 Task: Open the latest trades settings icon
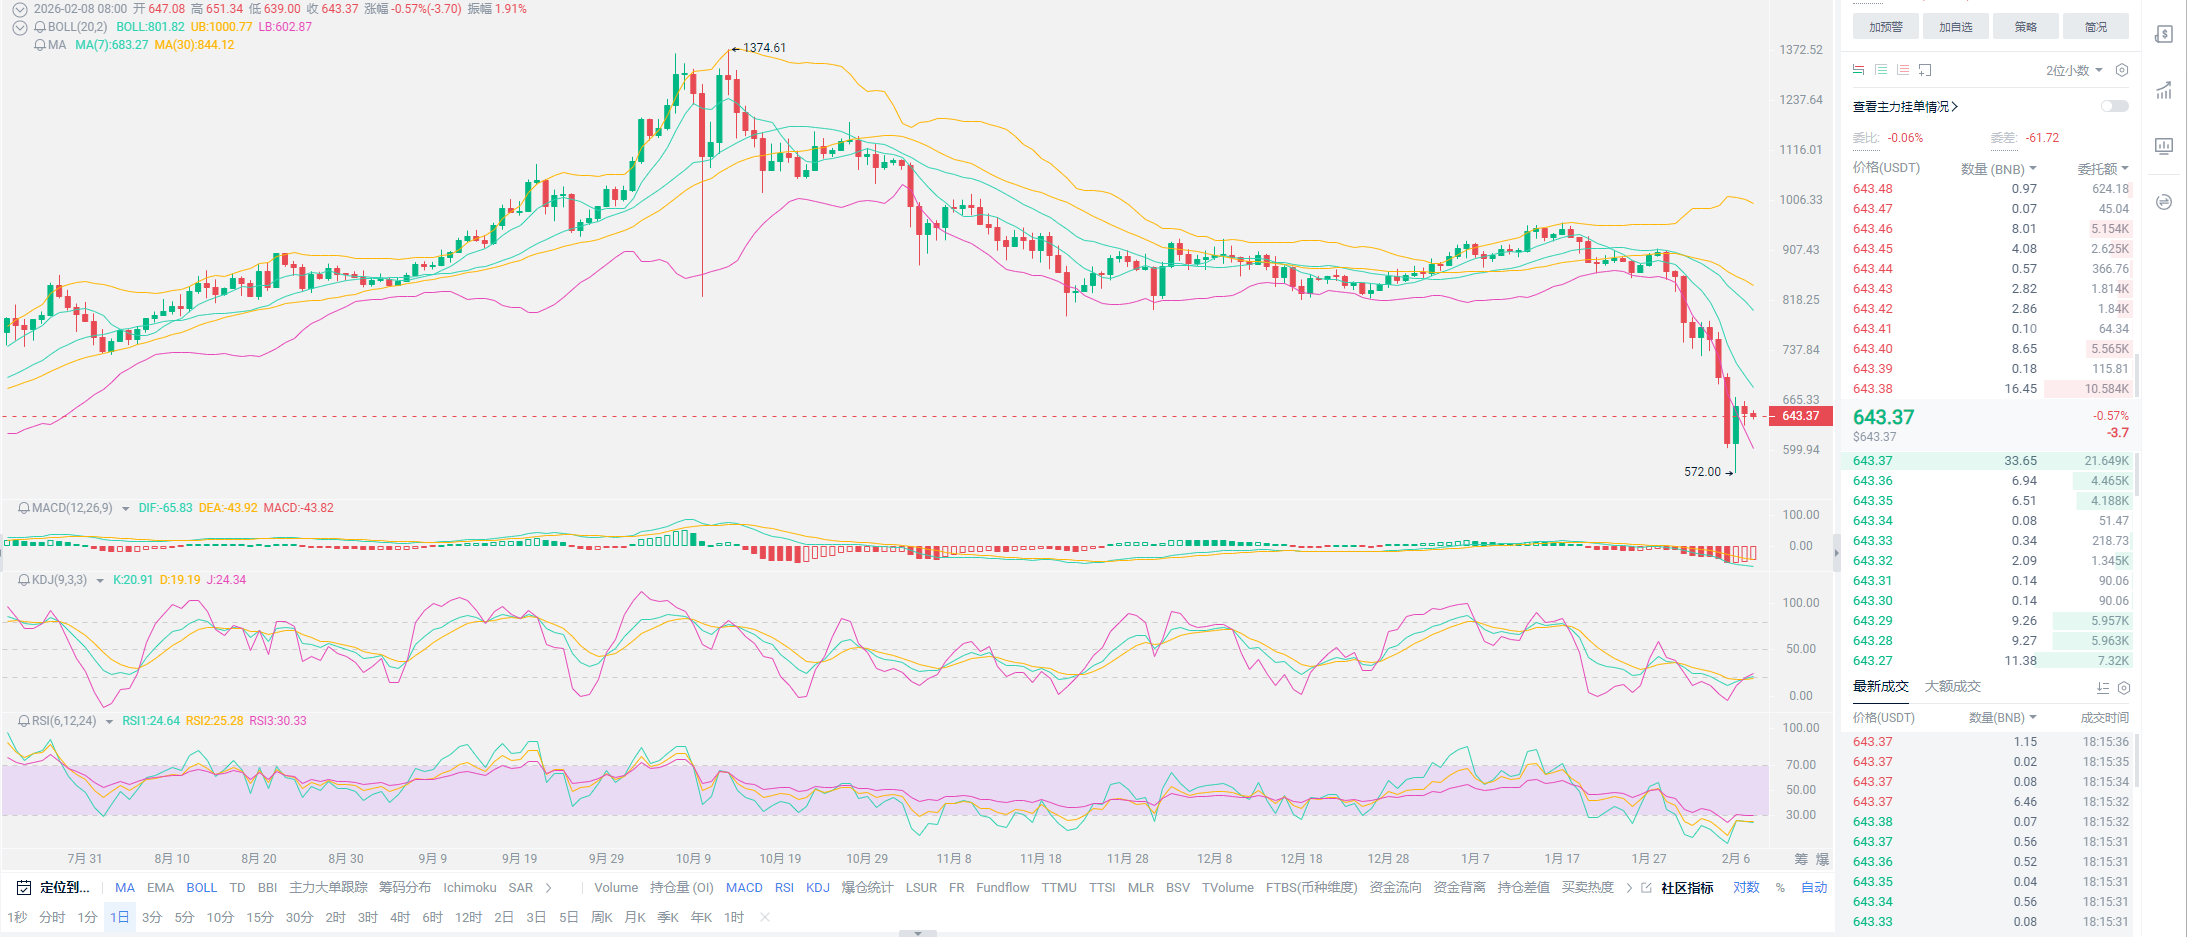(2124, 688)
